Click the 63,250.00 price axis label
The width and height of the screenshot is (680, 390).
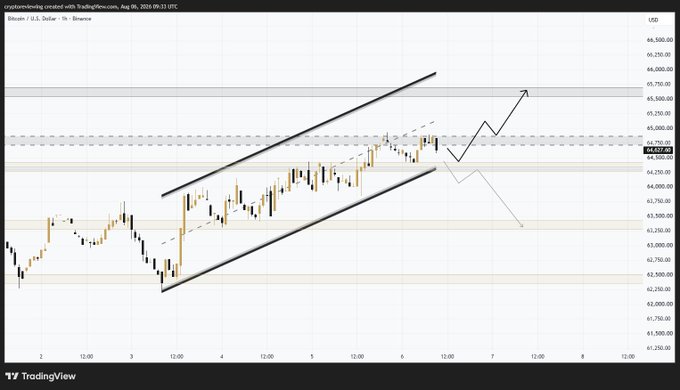click(x=660, y=230)
